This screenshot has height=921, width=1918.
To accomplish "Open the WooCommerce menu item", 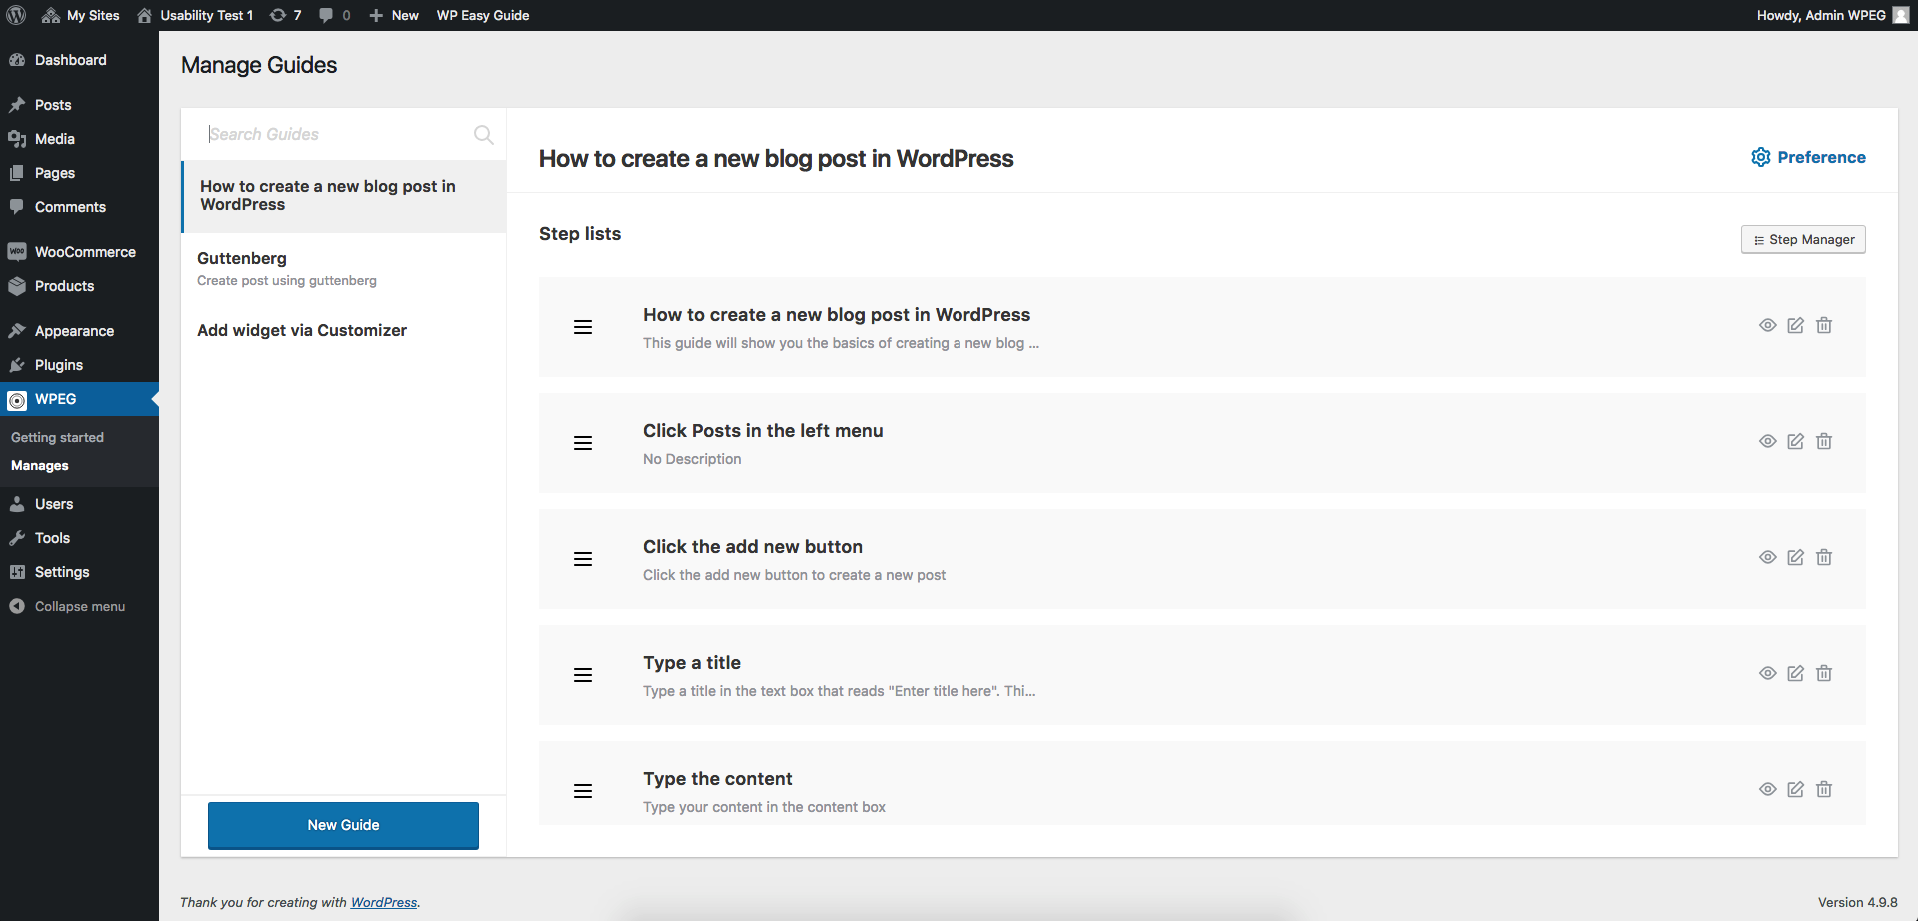I will click(x=79, y=252).
